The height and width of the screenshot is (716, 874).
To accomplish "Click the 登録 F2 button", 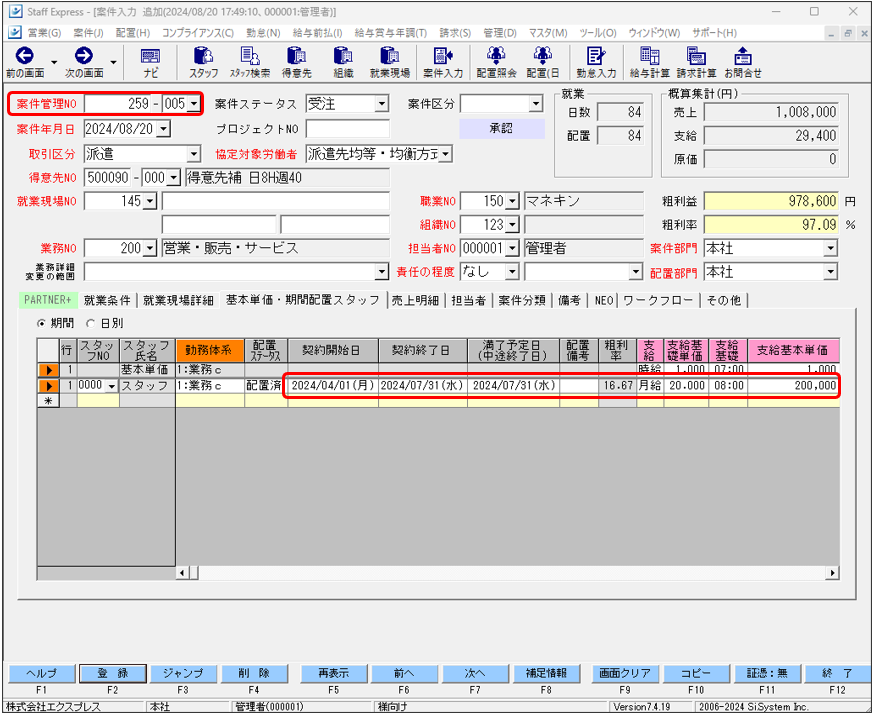I will pyautogui.click(x=113, y=674).
